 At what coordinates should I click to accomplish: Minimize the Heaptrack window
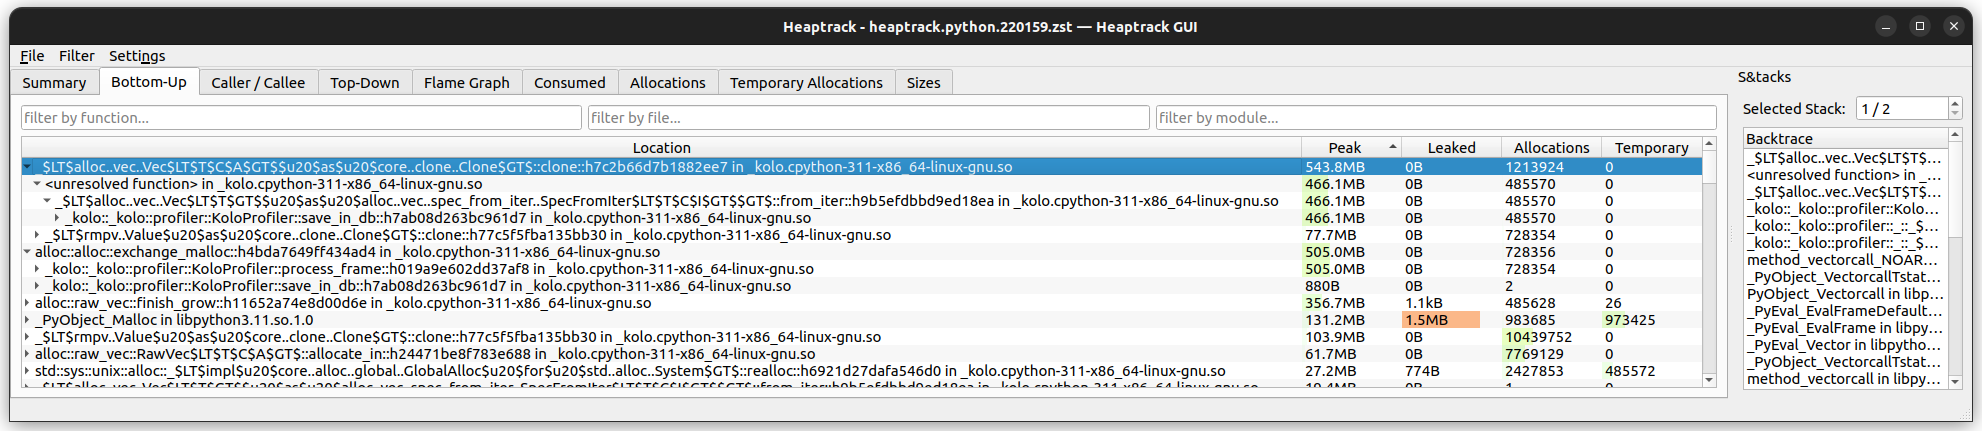tap(1886, 26)
